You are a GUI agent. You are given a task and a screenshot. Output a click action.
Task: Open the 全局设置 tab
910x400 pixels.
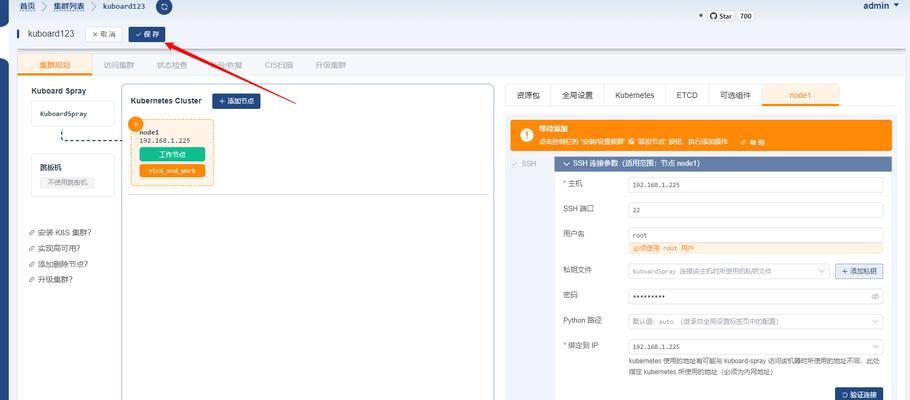coord(577,95)
